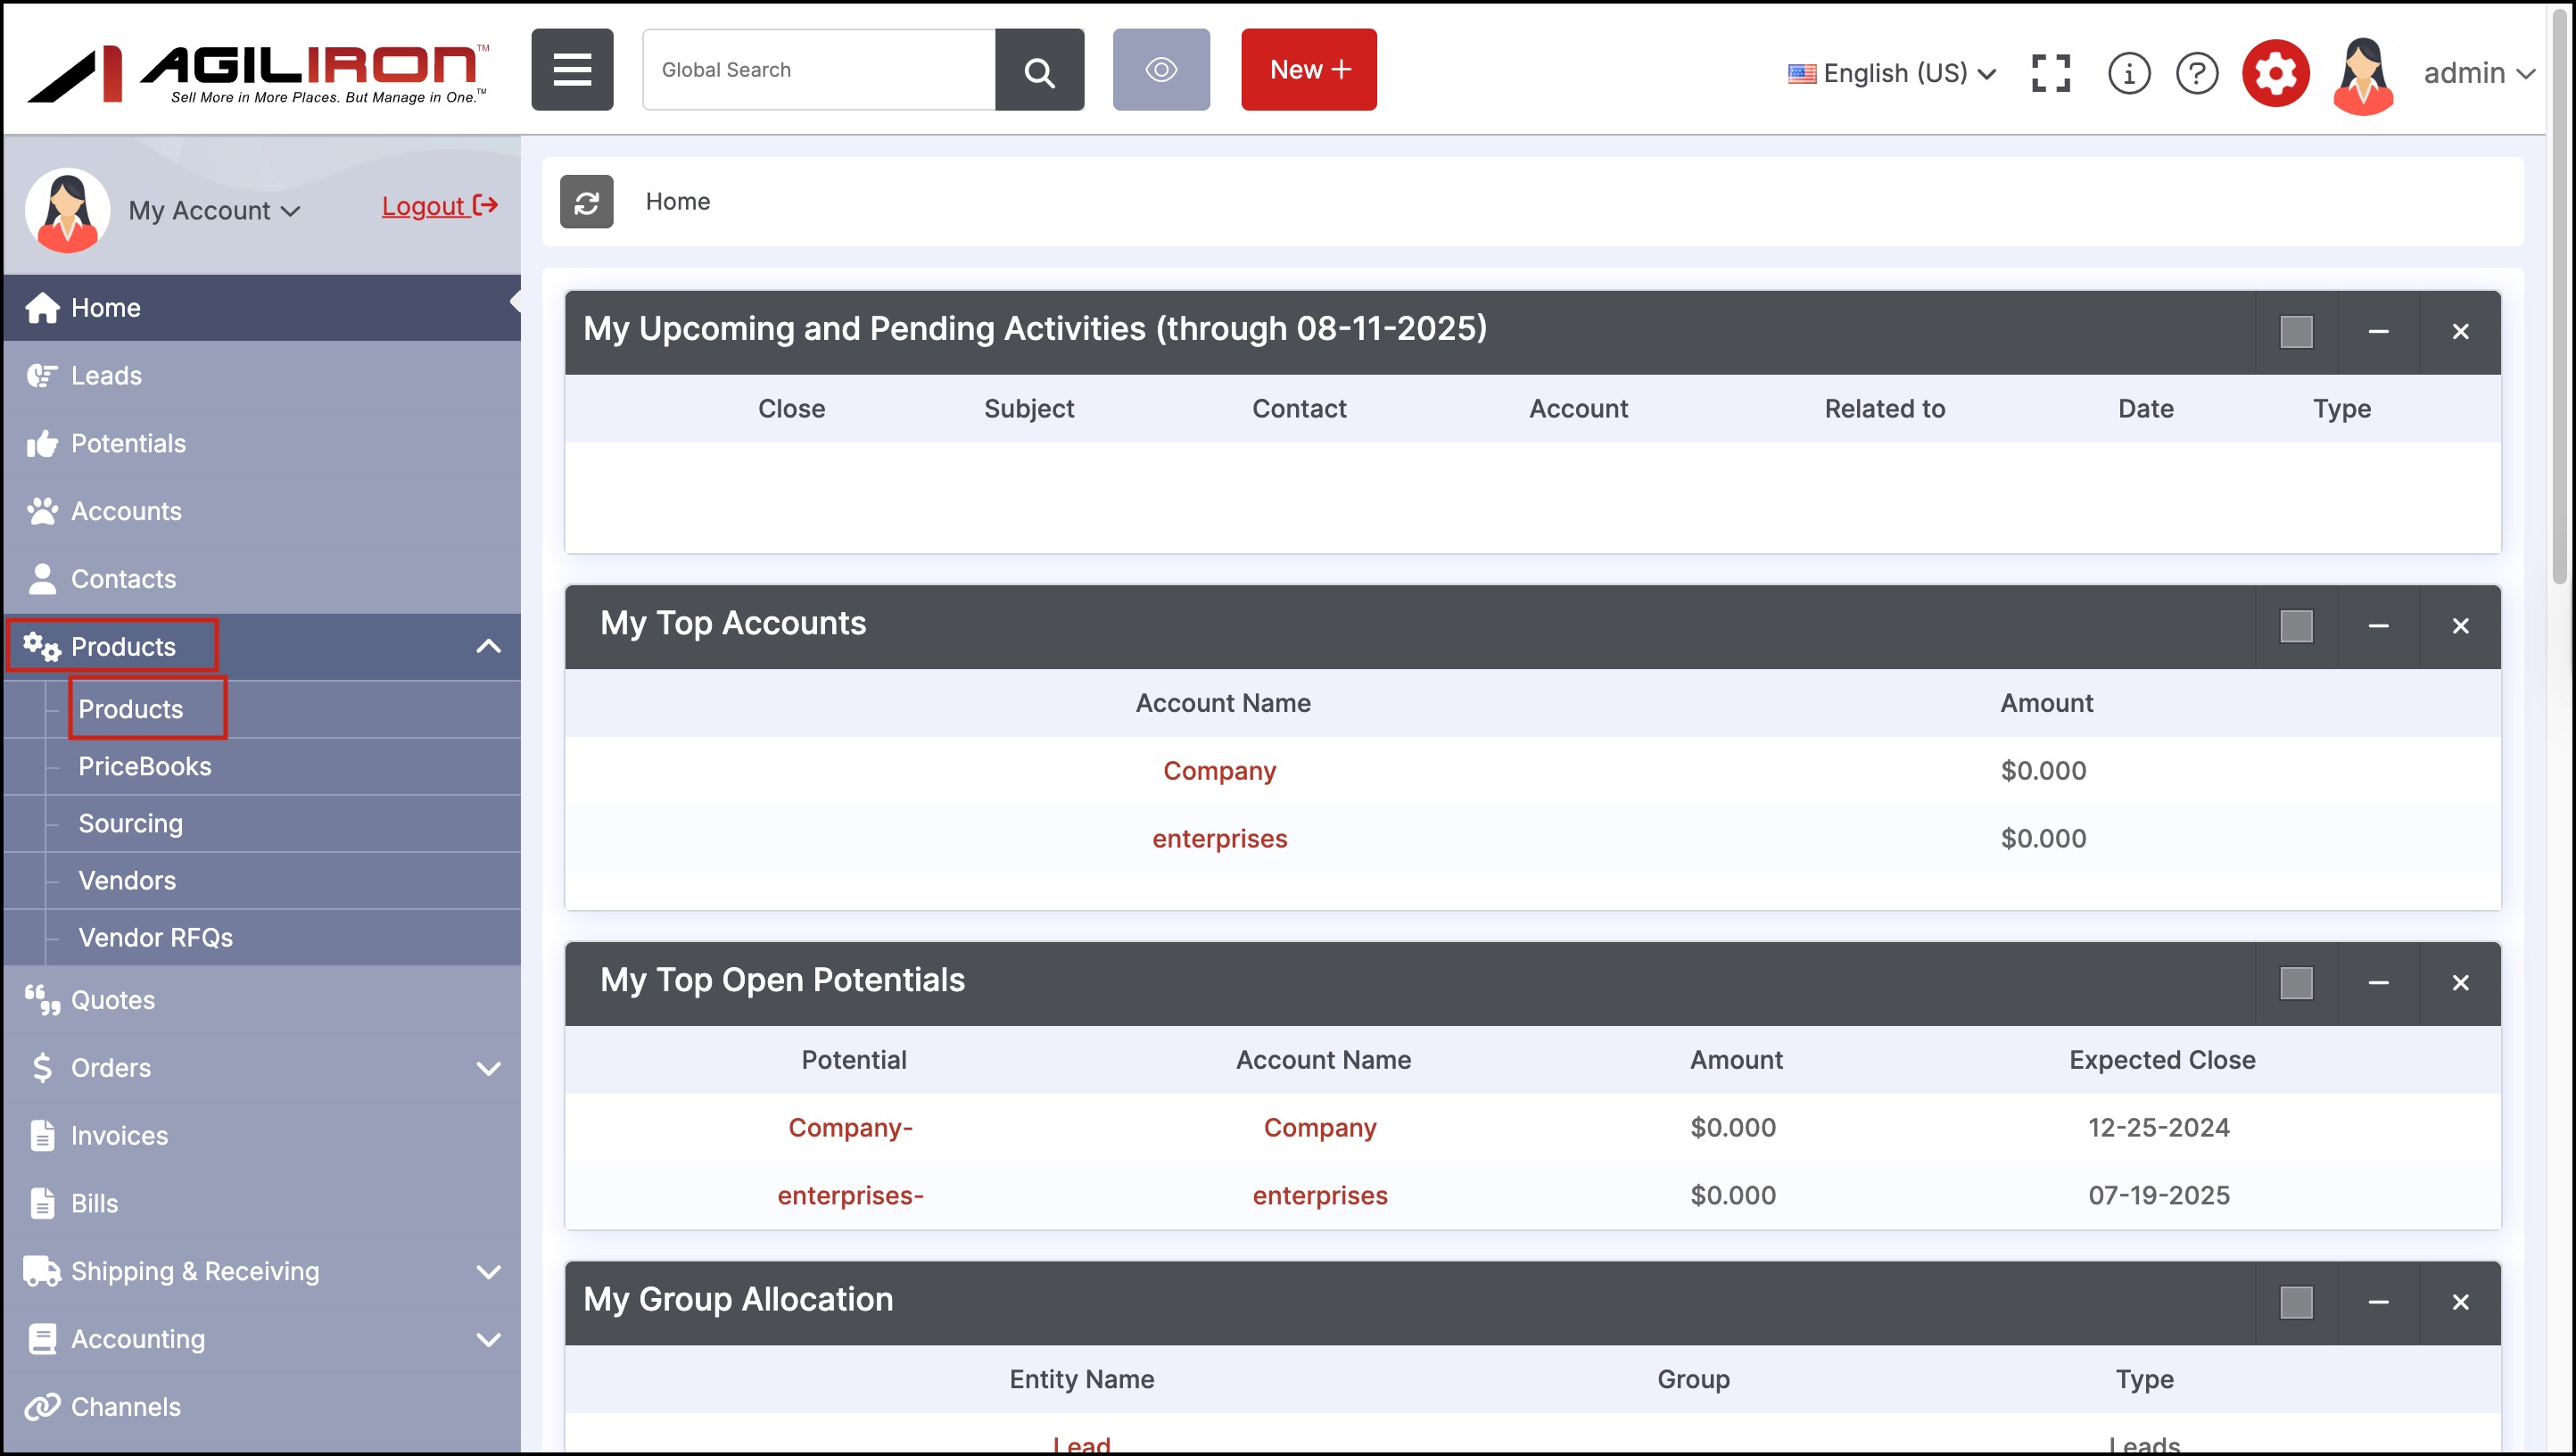This screenshot has width=2576, height=1456.
Task: Minimize the My Top Accounts widget
Action: (x=2378, y=627)
